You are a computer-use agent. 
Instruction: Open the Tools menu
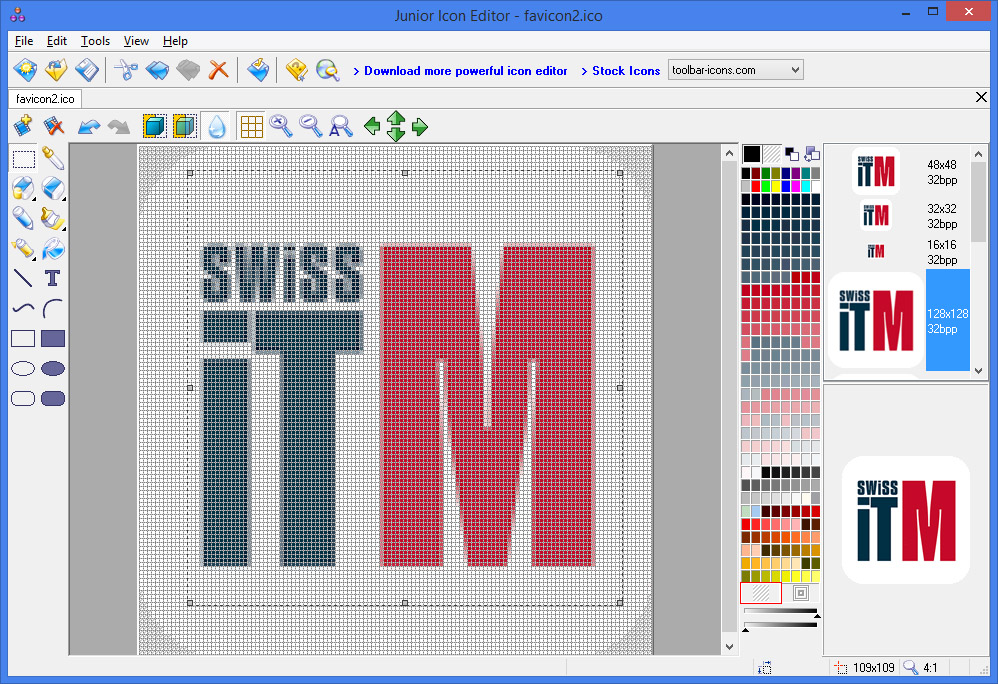pyautogui.click(x=95, y=41)
